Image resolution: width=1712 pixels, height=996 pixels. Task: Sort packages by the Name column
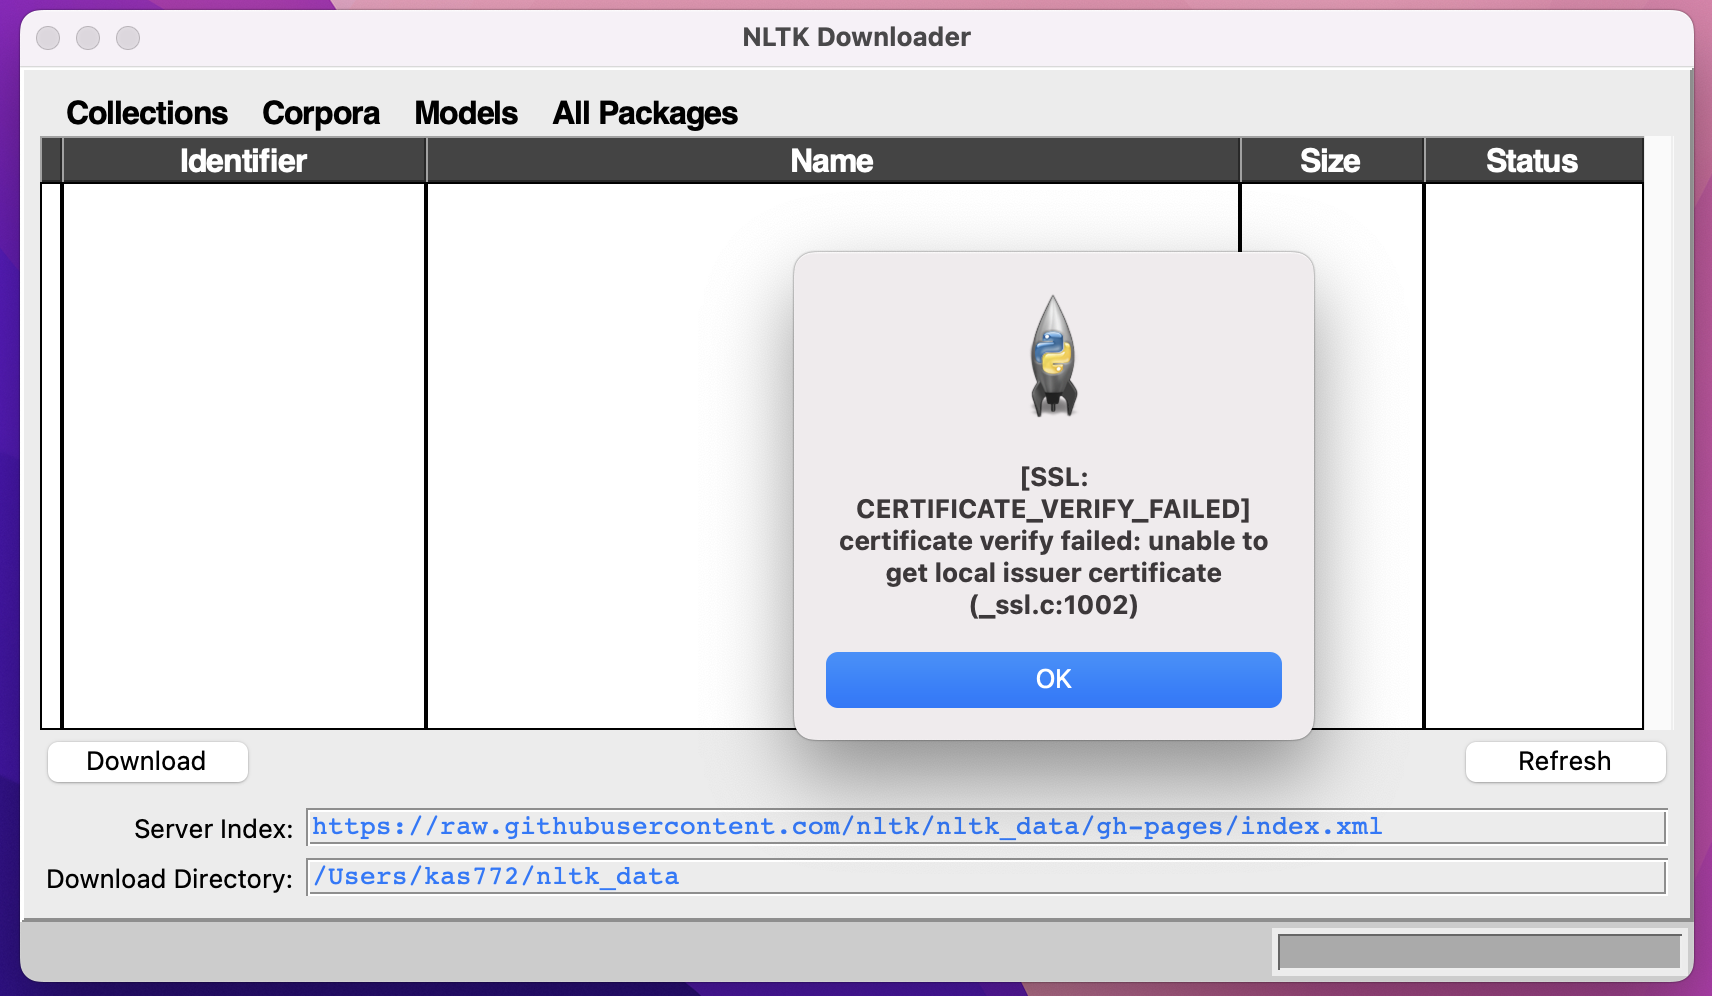pos(830,160)
